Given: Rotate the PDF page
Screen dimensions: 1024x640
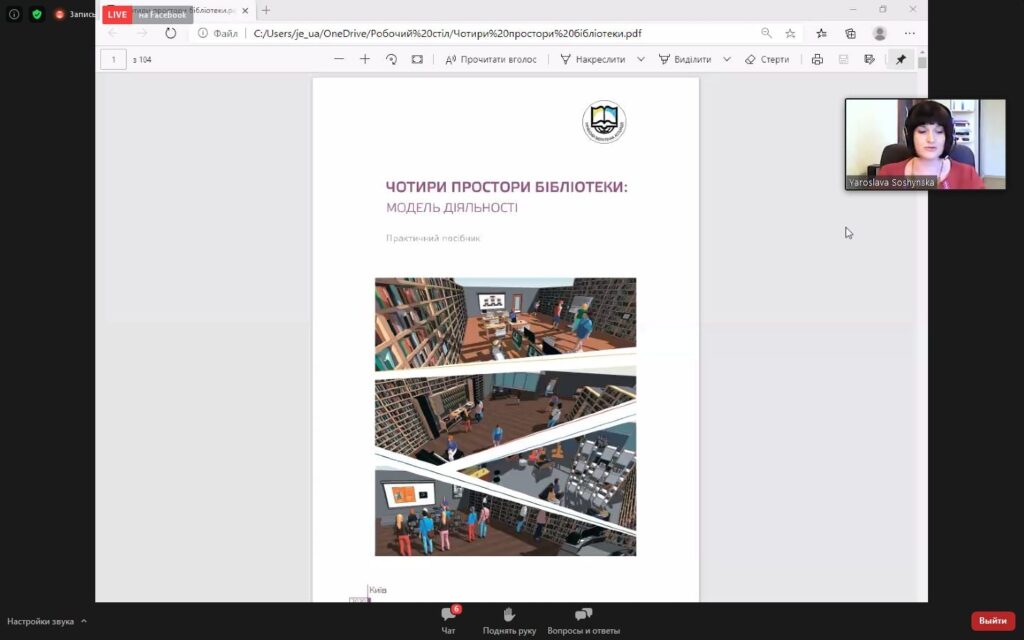Looking at the screenshot, I should pos(391,59).
